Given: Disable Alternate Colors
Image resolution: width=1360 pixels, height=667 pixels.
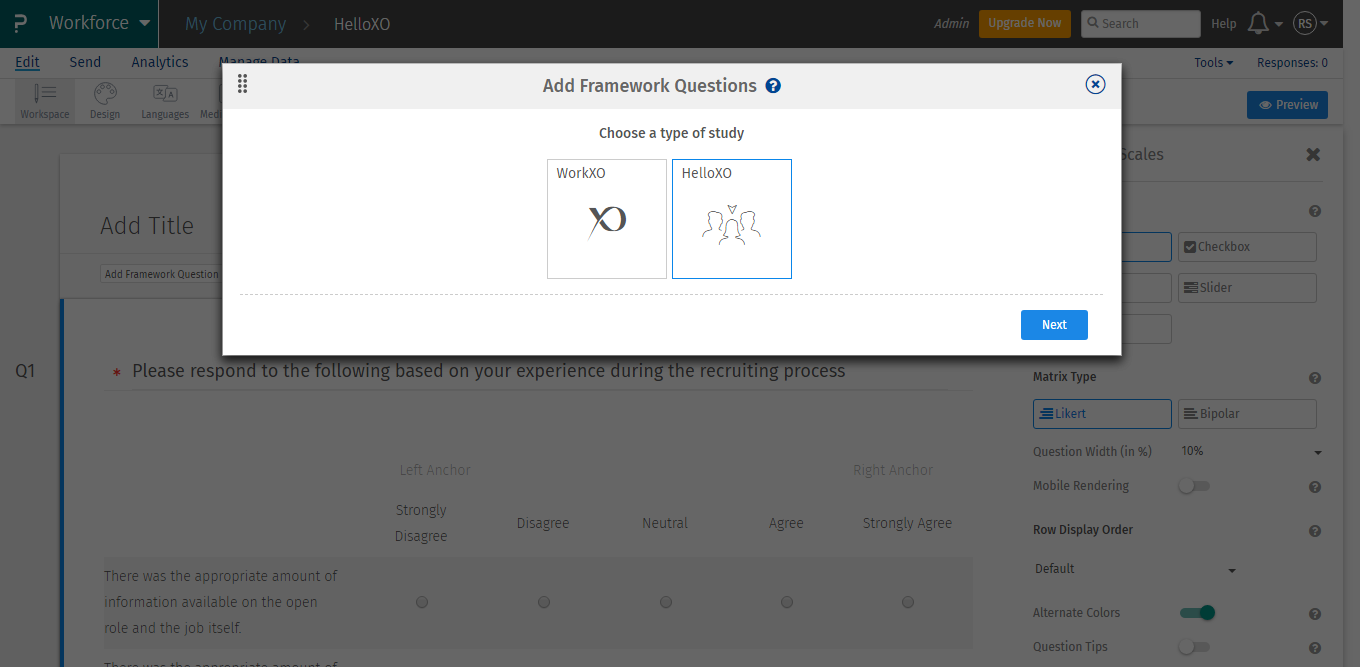Looking at the screenshot, I should [x=1197, y=612].
